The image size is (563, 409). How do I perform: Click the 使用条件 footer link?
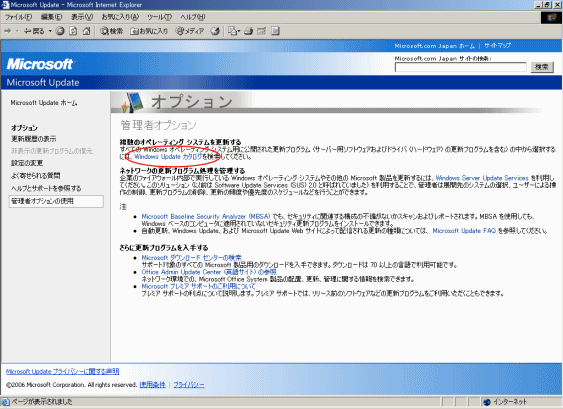pos(153,385)
